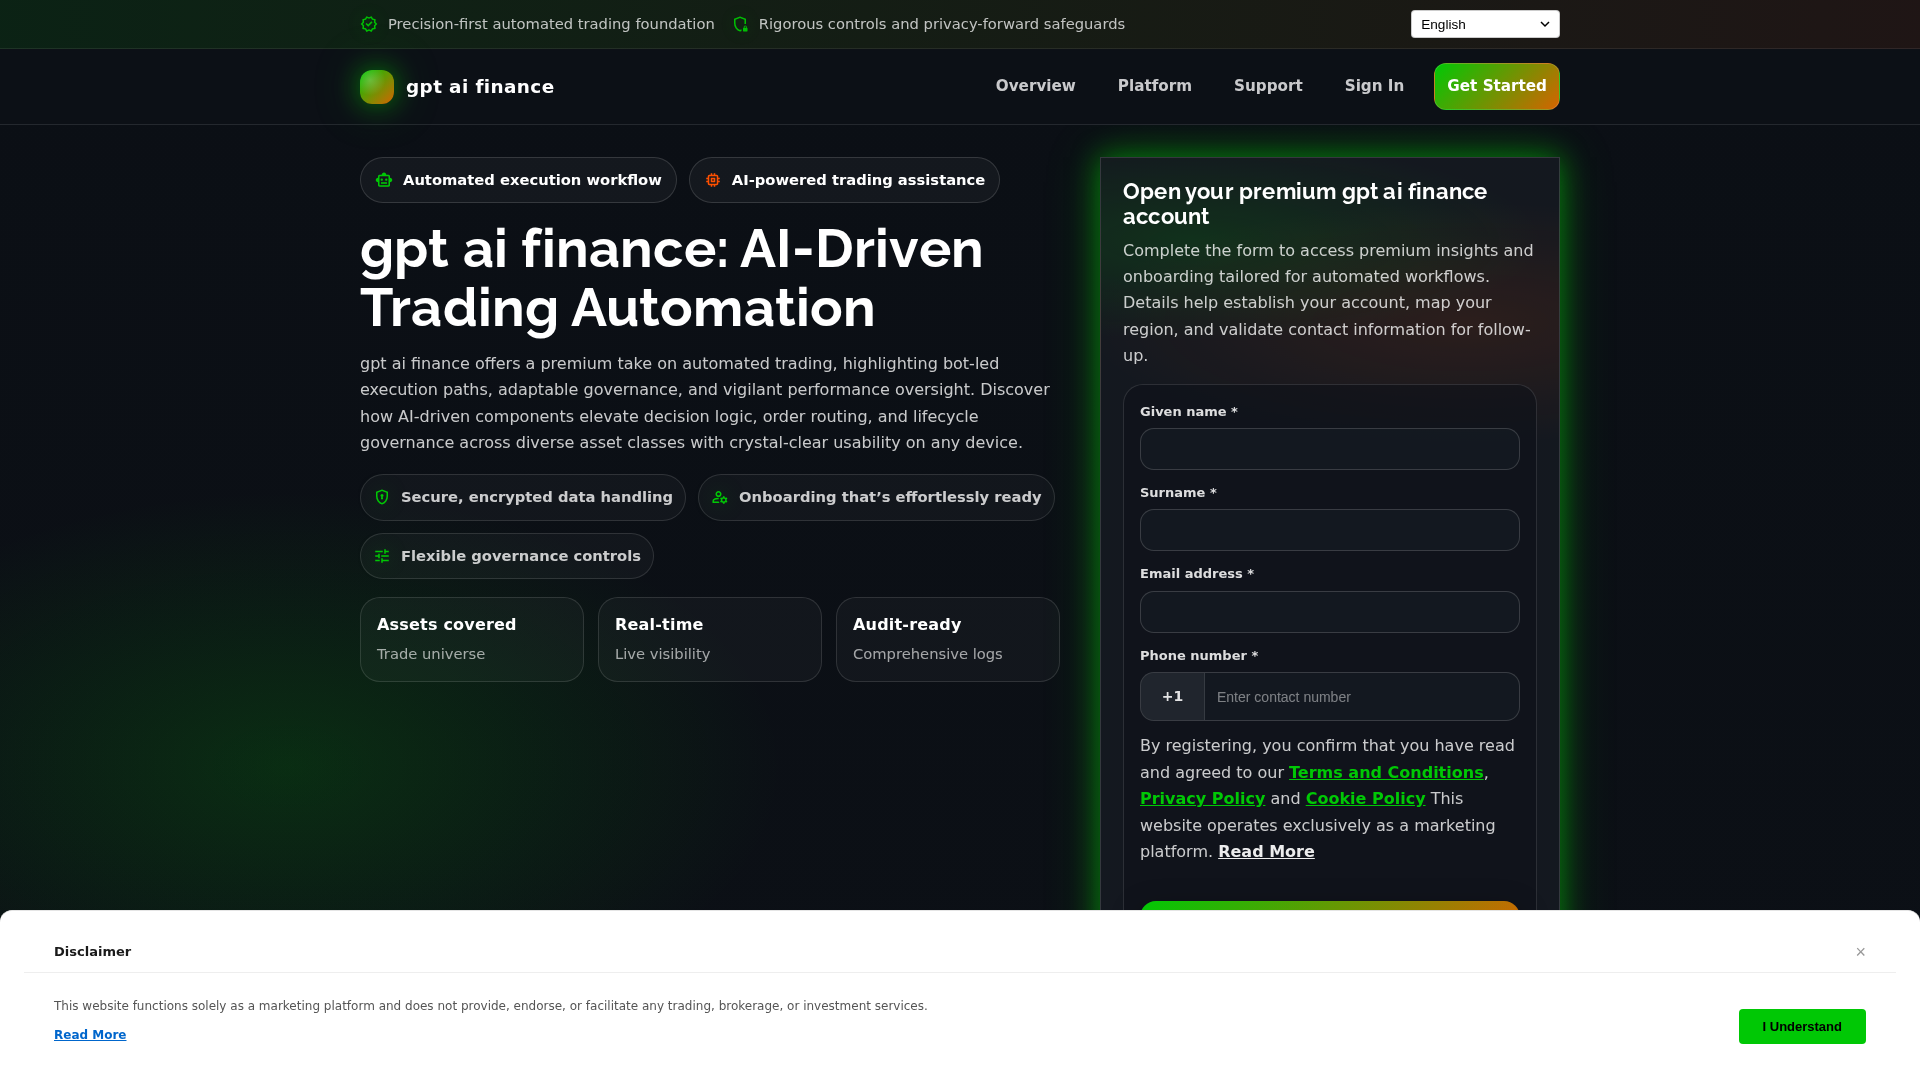Focus the Given name field

tap(1330, 449)
